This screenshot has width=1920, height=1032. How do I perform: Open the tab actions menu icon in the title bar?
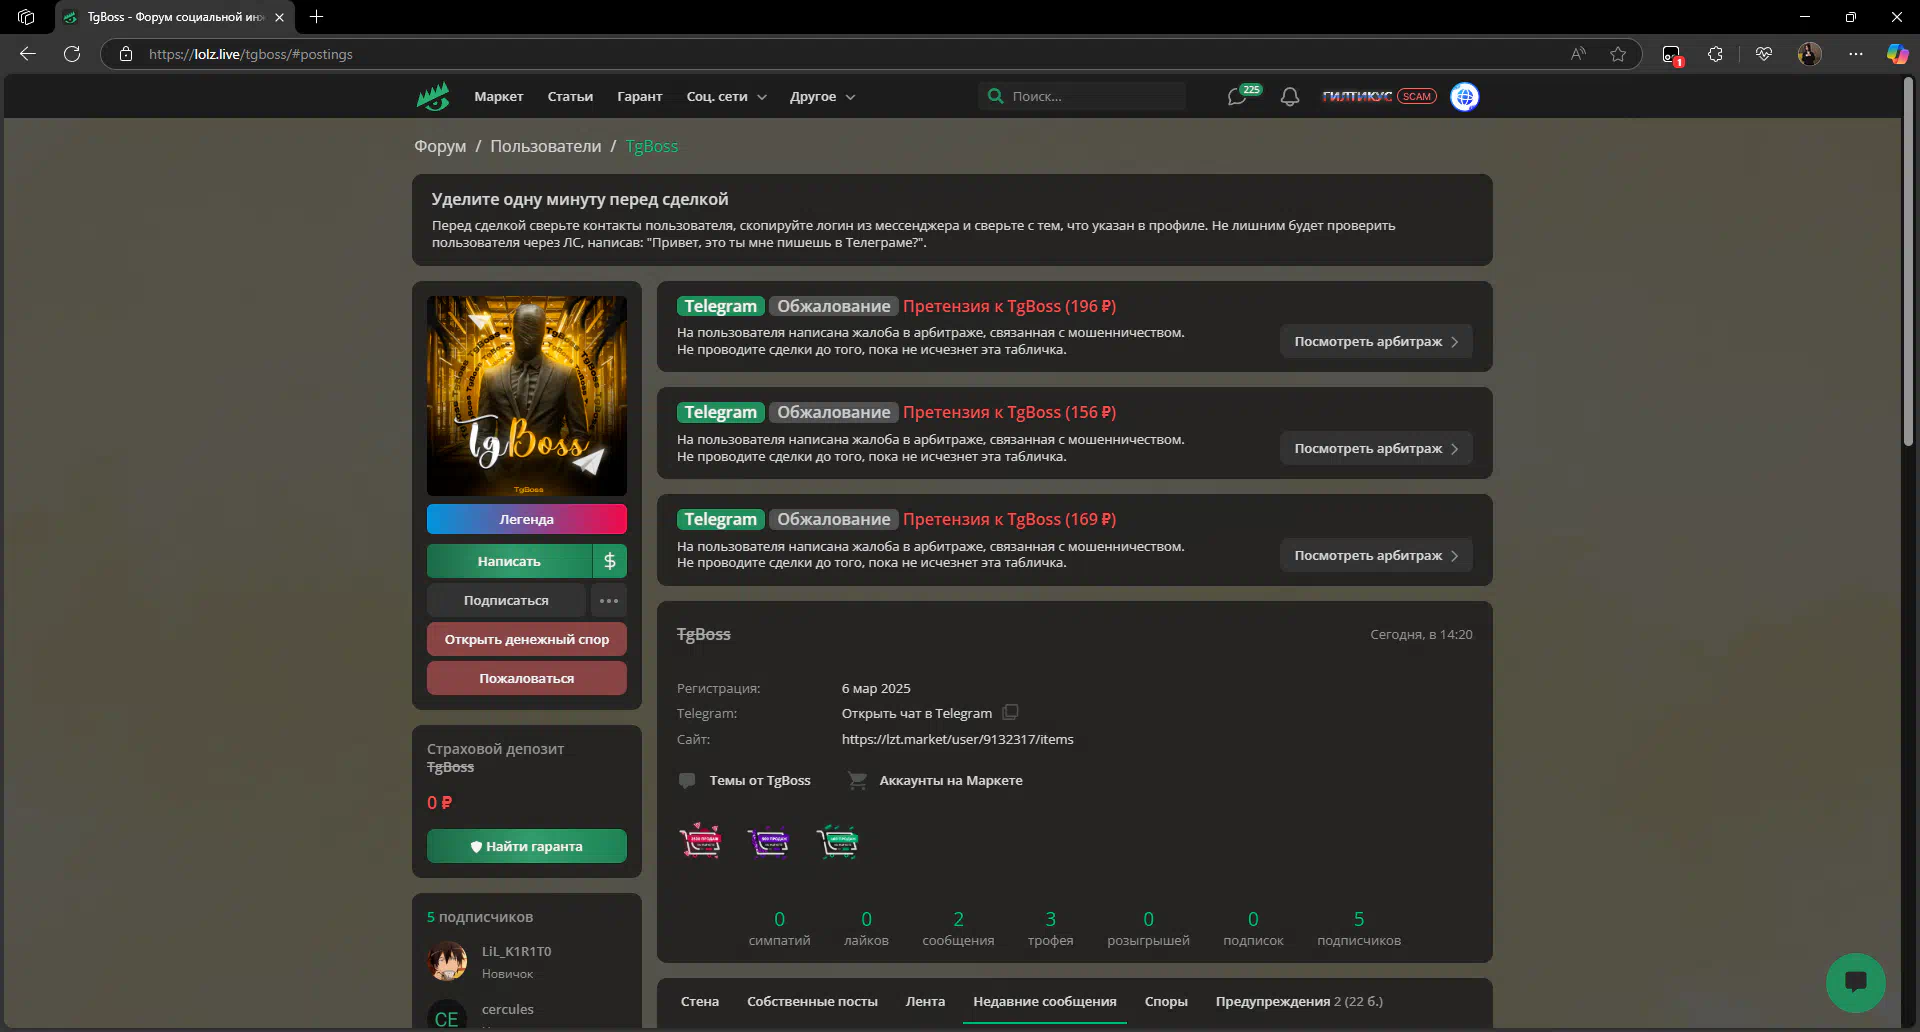26,17
